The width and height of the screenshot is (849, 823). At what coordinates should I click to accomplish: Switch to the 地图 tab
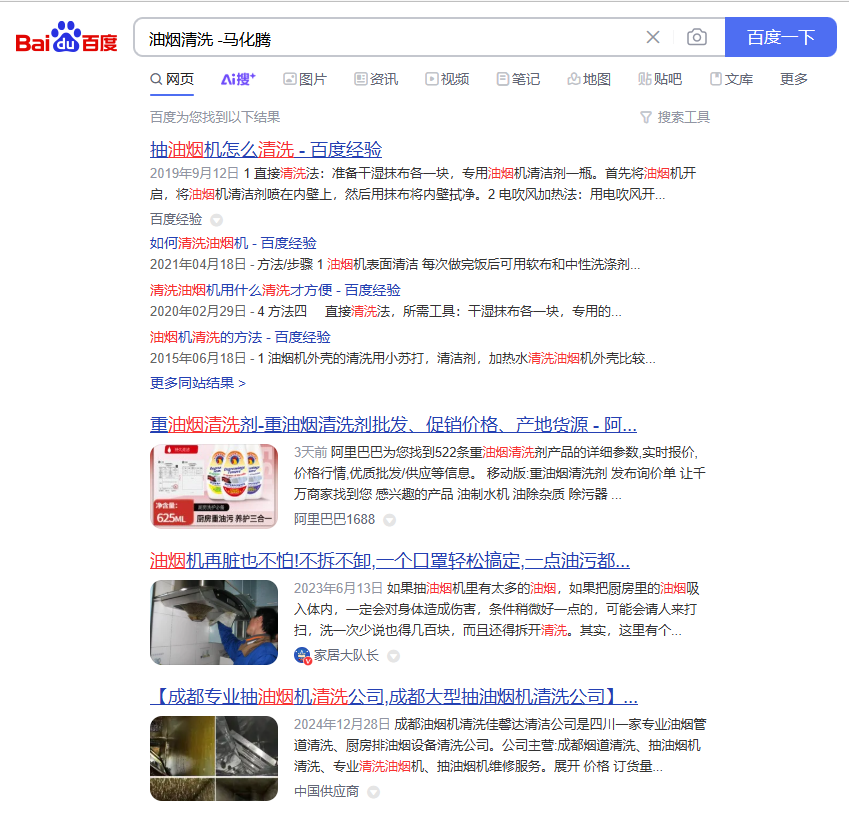(589, 79)
